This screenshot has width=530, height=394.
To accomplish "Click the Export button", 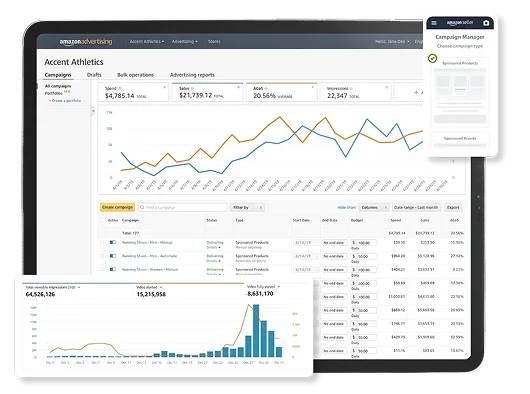I will coord(453,207).
